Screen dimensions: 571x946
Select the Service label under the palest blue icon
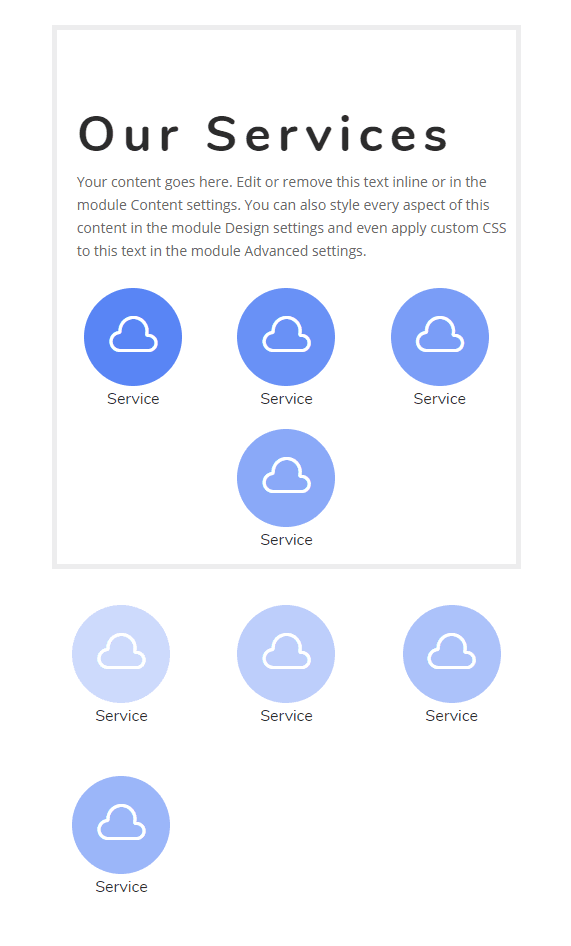point(121,716)
